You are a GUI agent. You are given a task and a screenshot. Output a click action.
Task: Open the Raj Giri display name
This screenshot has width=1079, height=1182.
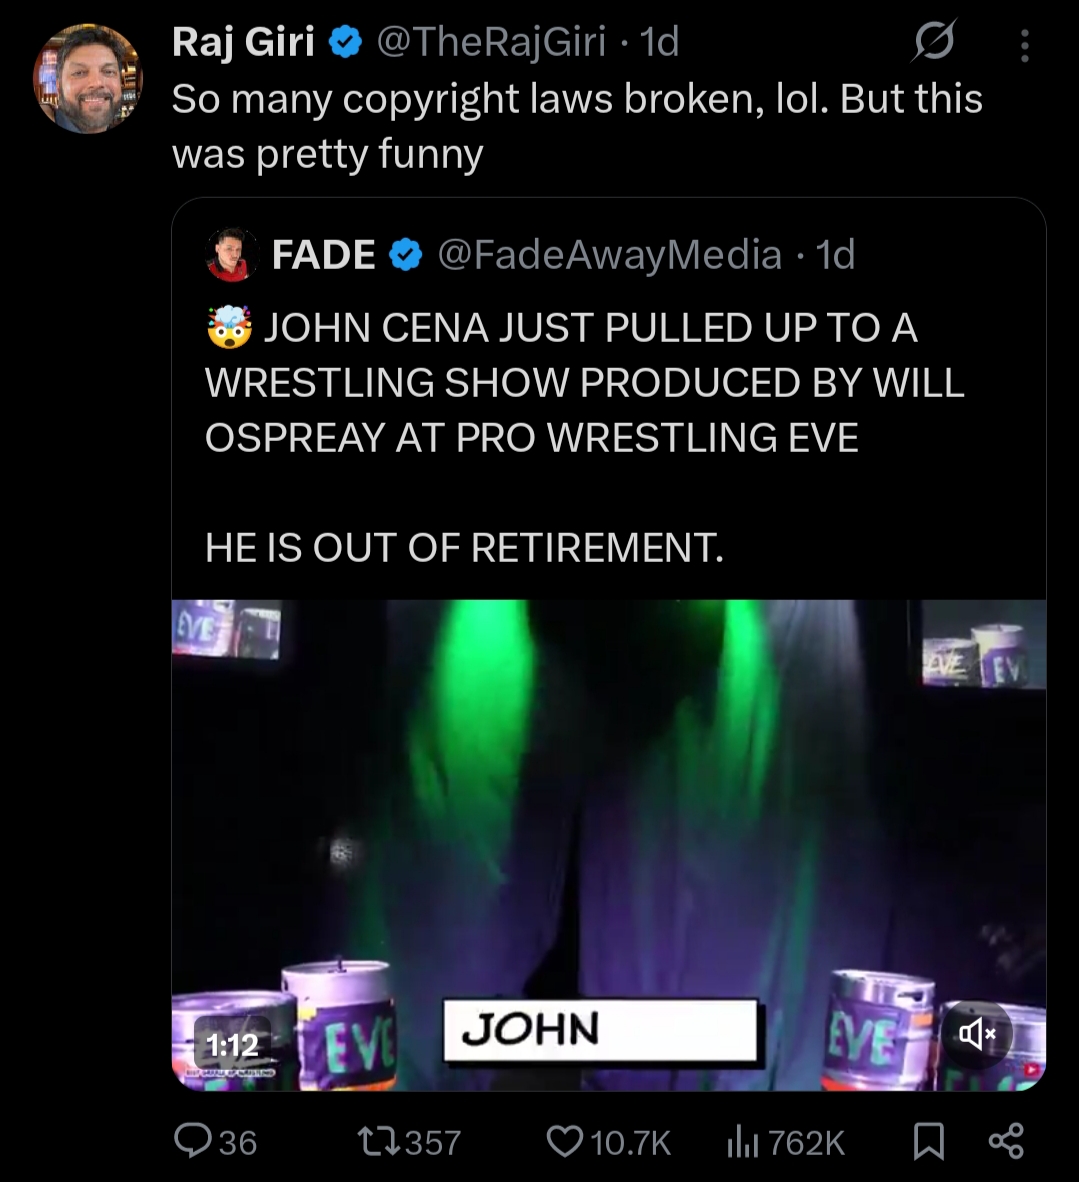pyautogui.click(x=244, y=41)
